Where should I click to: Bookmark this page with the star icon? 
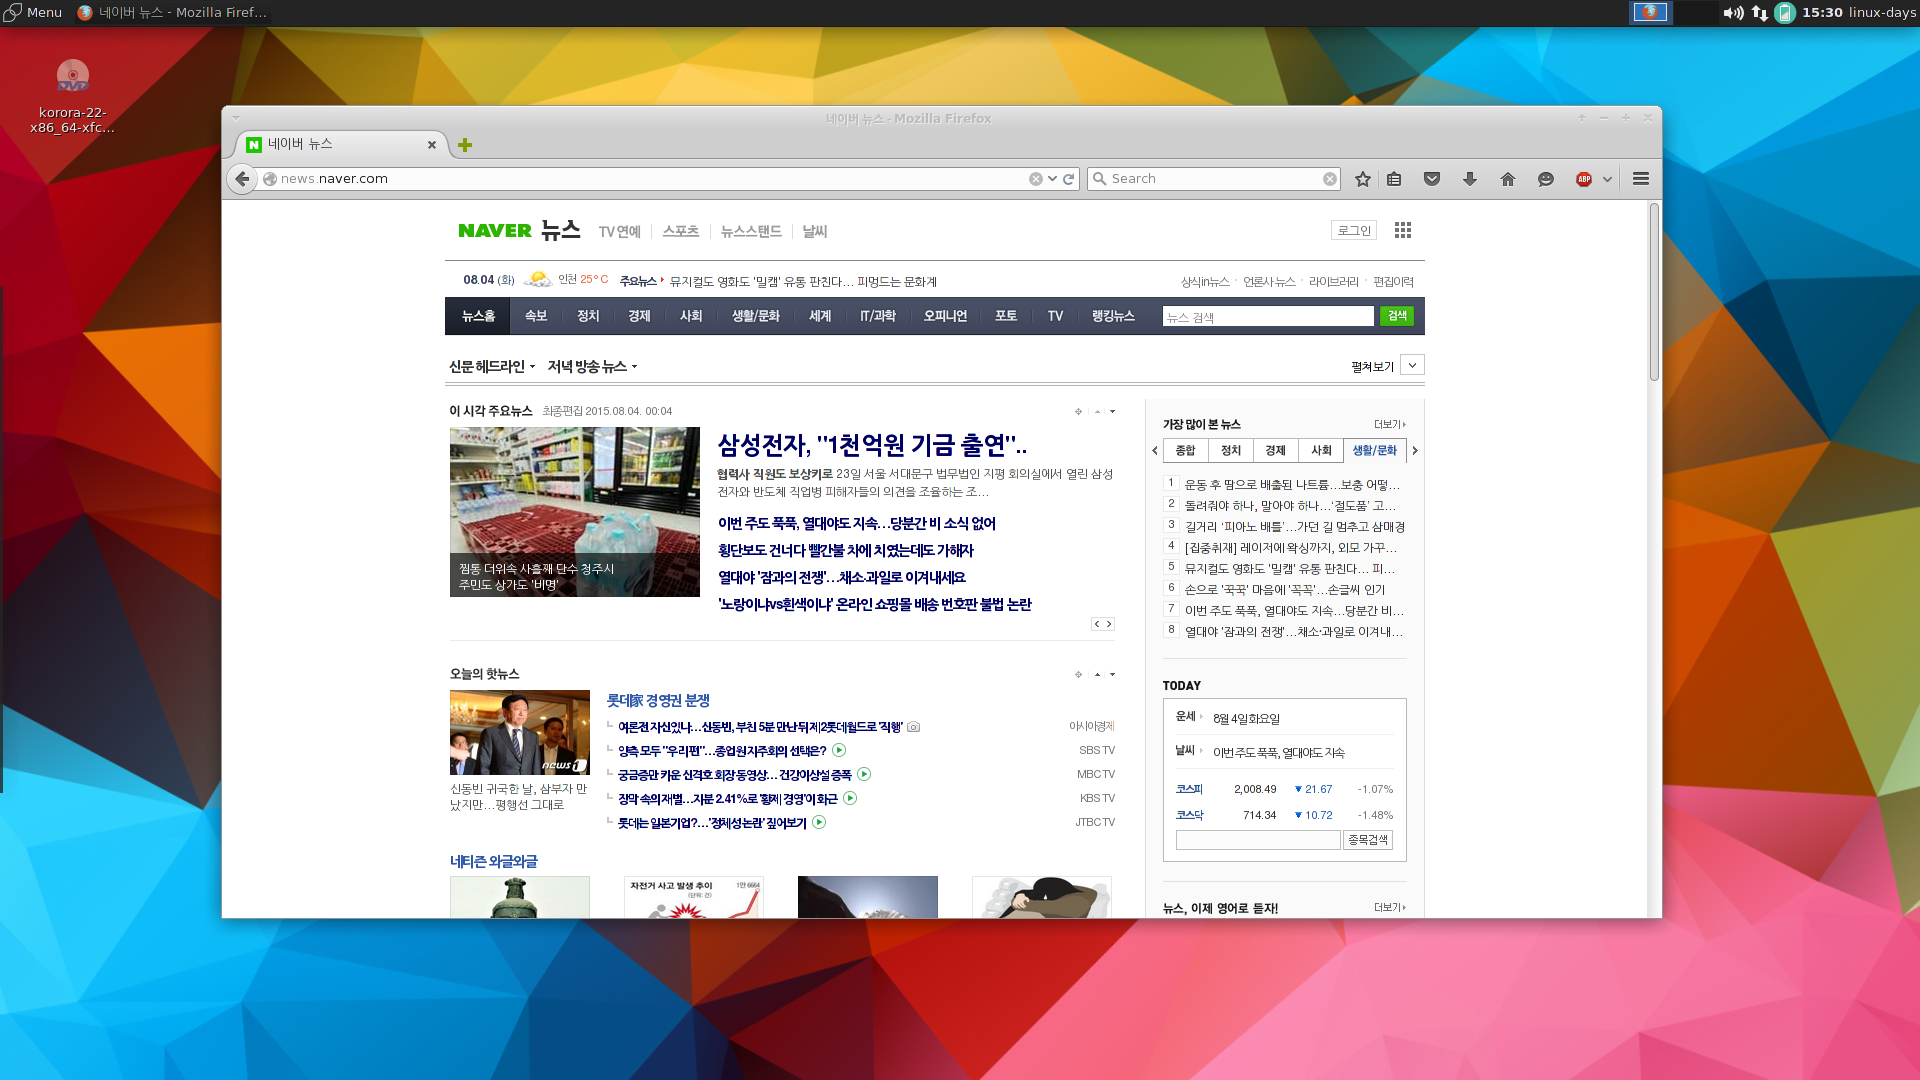1362,179
